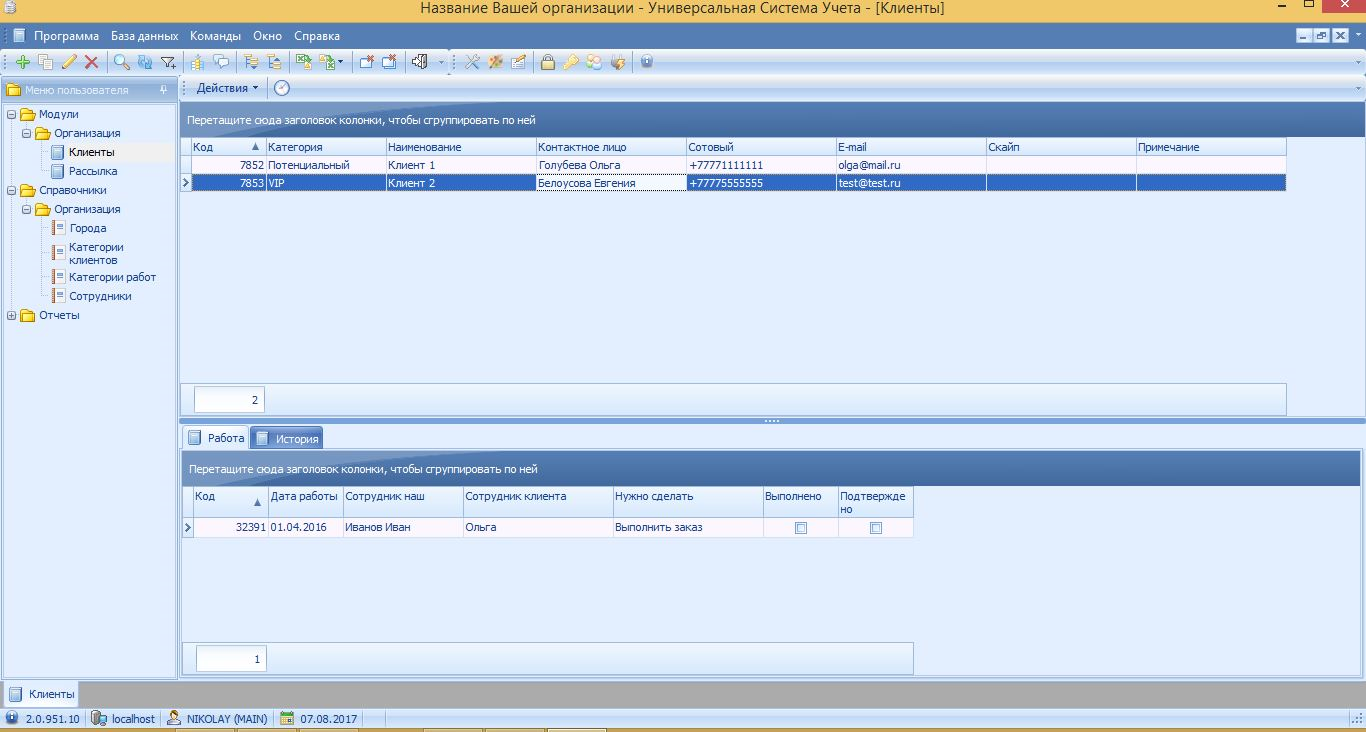Open the Действия dropdown menu
This screenshot has width=1366, height=732.
pos(227,88)
